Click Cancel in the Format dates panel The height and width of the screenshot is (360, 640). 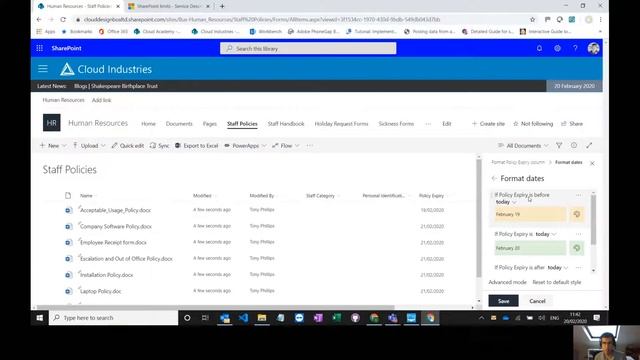click(x=537, y=301)
